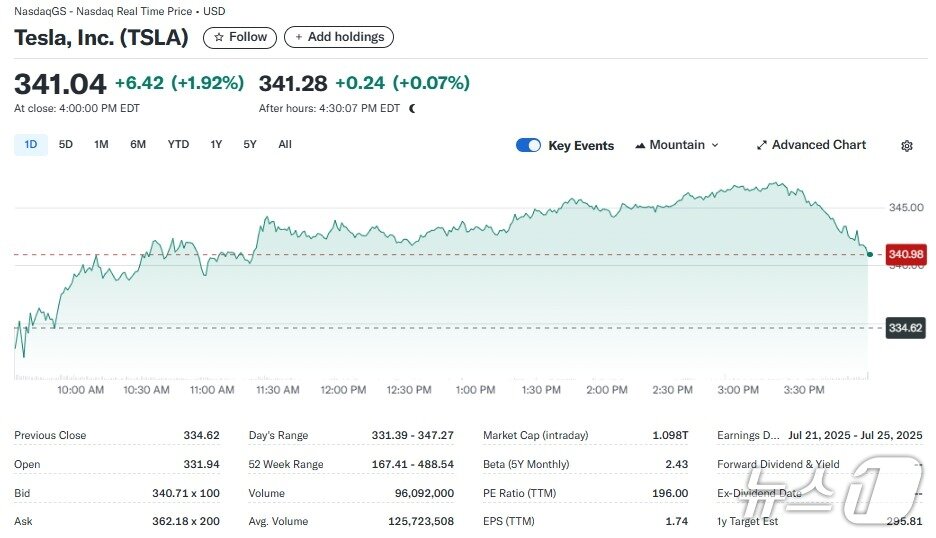Screen dimensions: 936x538
Task: Click the Forward Dividend & Yield label
Action: (778, 464)
